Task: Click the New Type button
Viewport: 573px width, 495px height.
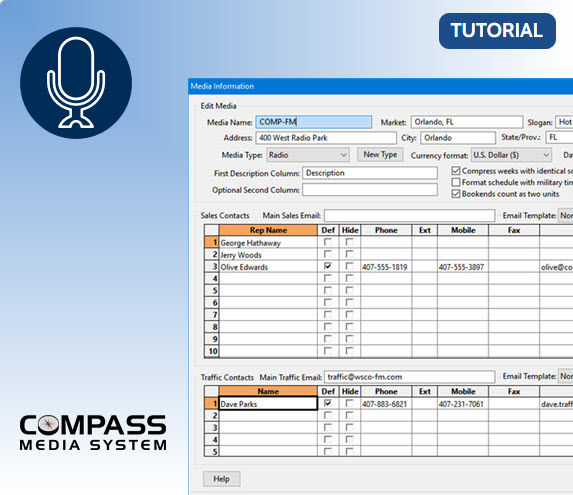Action: 380,155
